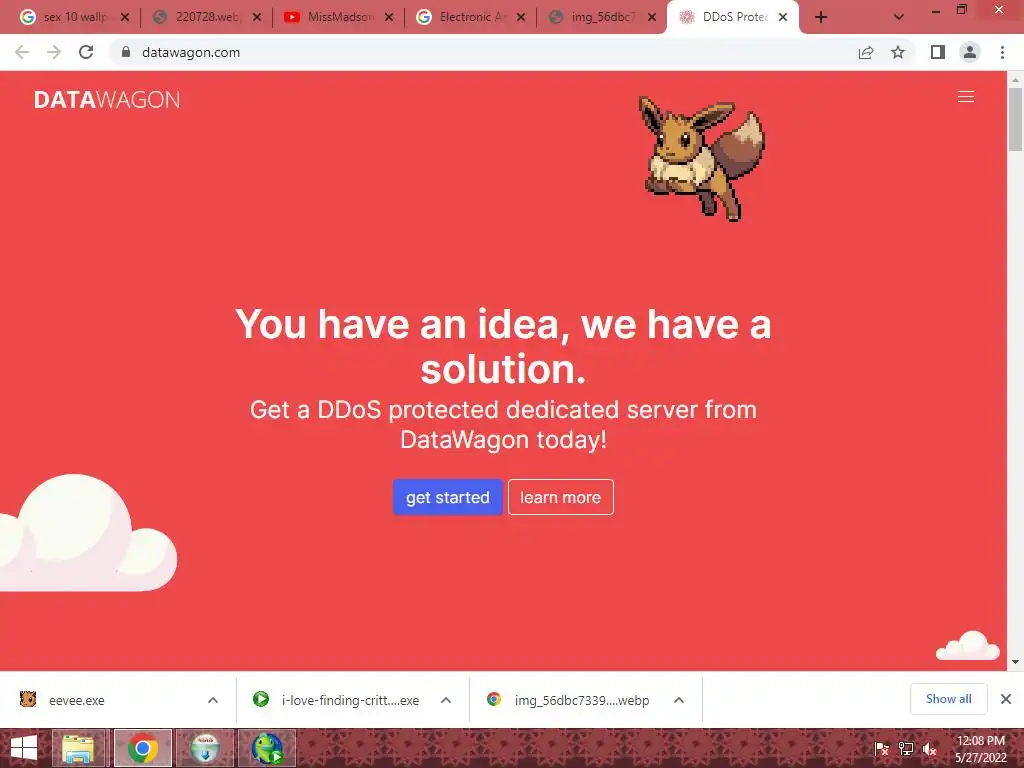Close the 220728.web tab

coord(257,18)
